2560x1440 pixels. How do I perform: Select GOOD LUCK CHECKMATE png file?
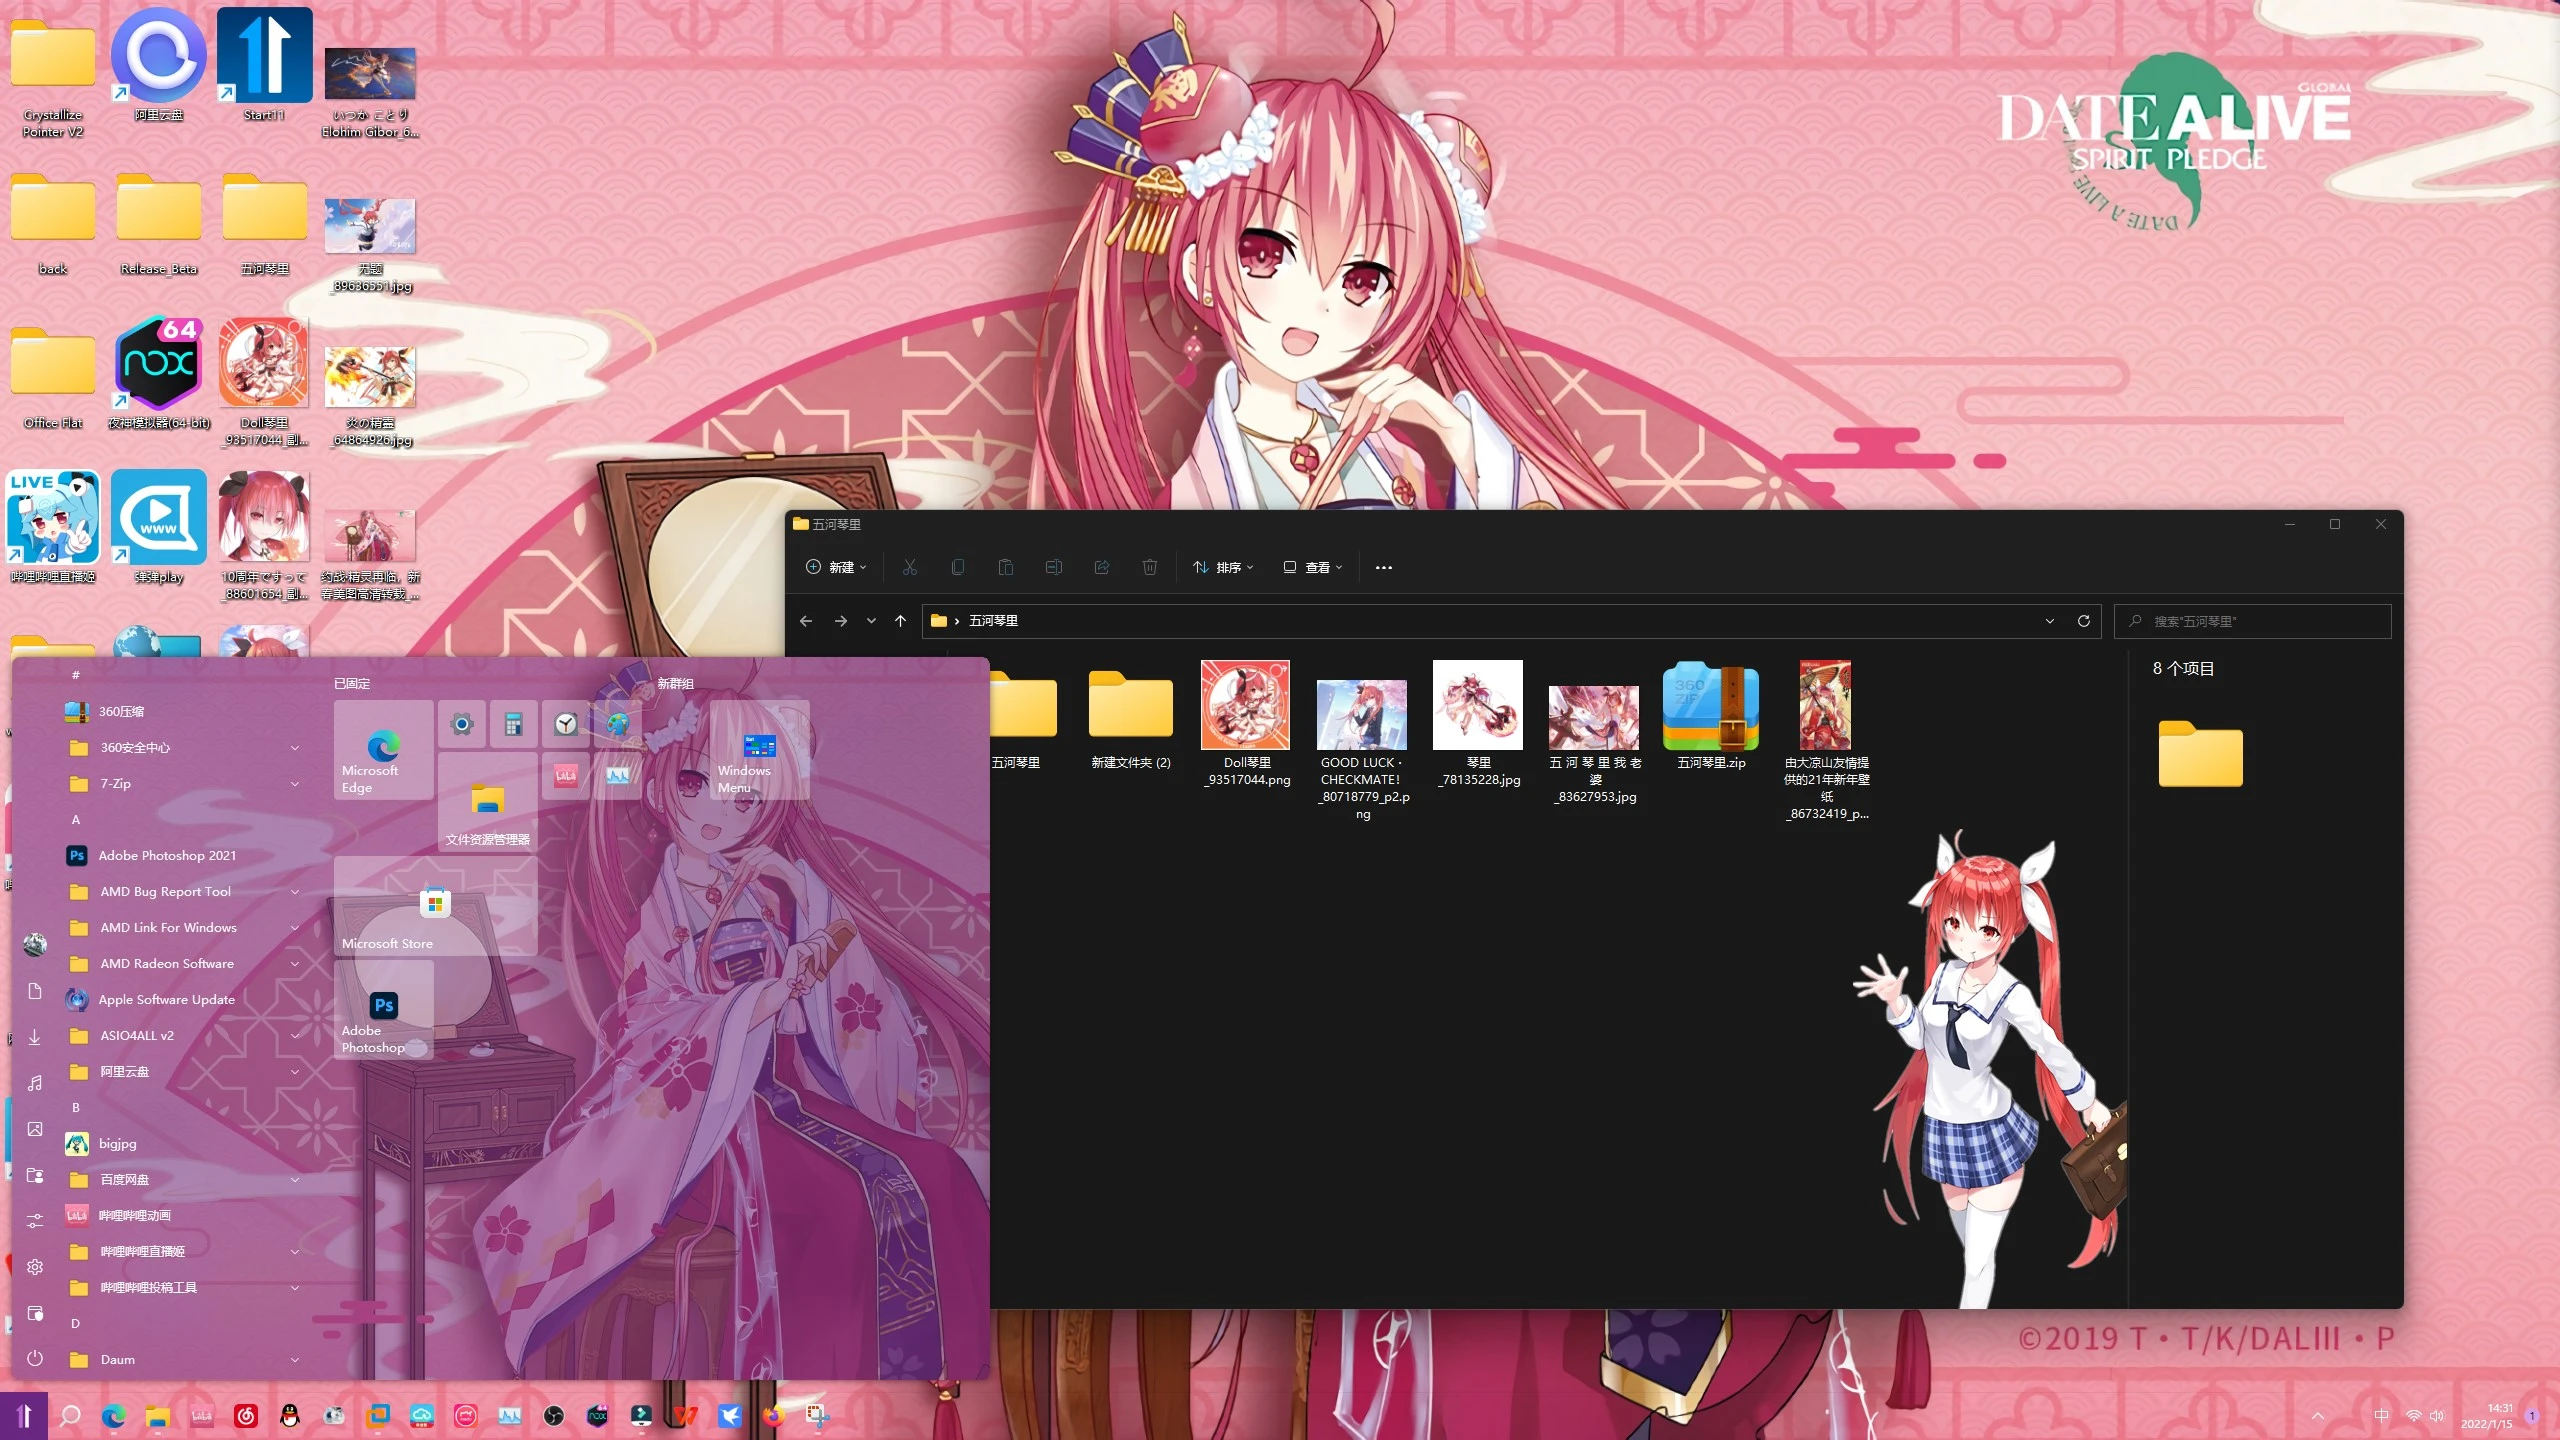point(1362,750)
